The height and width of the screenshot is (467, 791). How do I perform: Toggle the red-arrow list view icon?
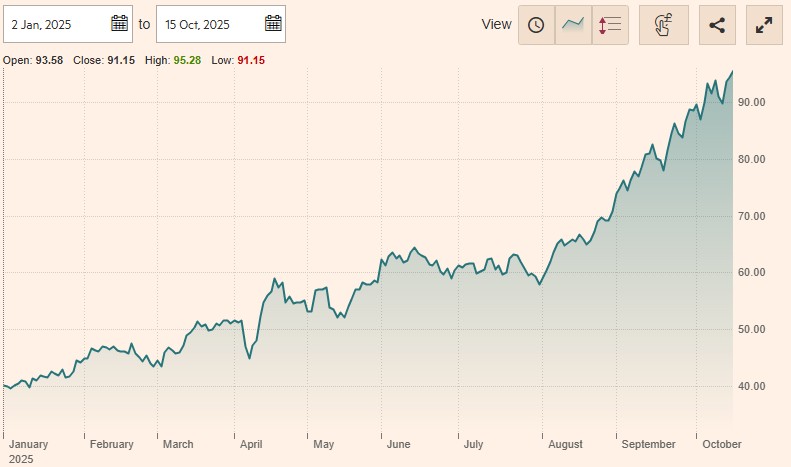coord(609,25)
